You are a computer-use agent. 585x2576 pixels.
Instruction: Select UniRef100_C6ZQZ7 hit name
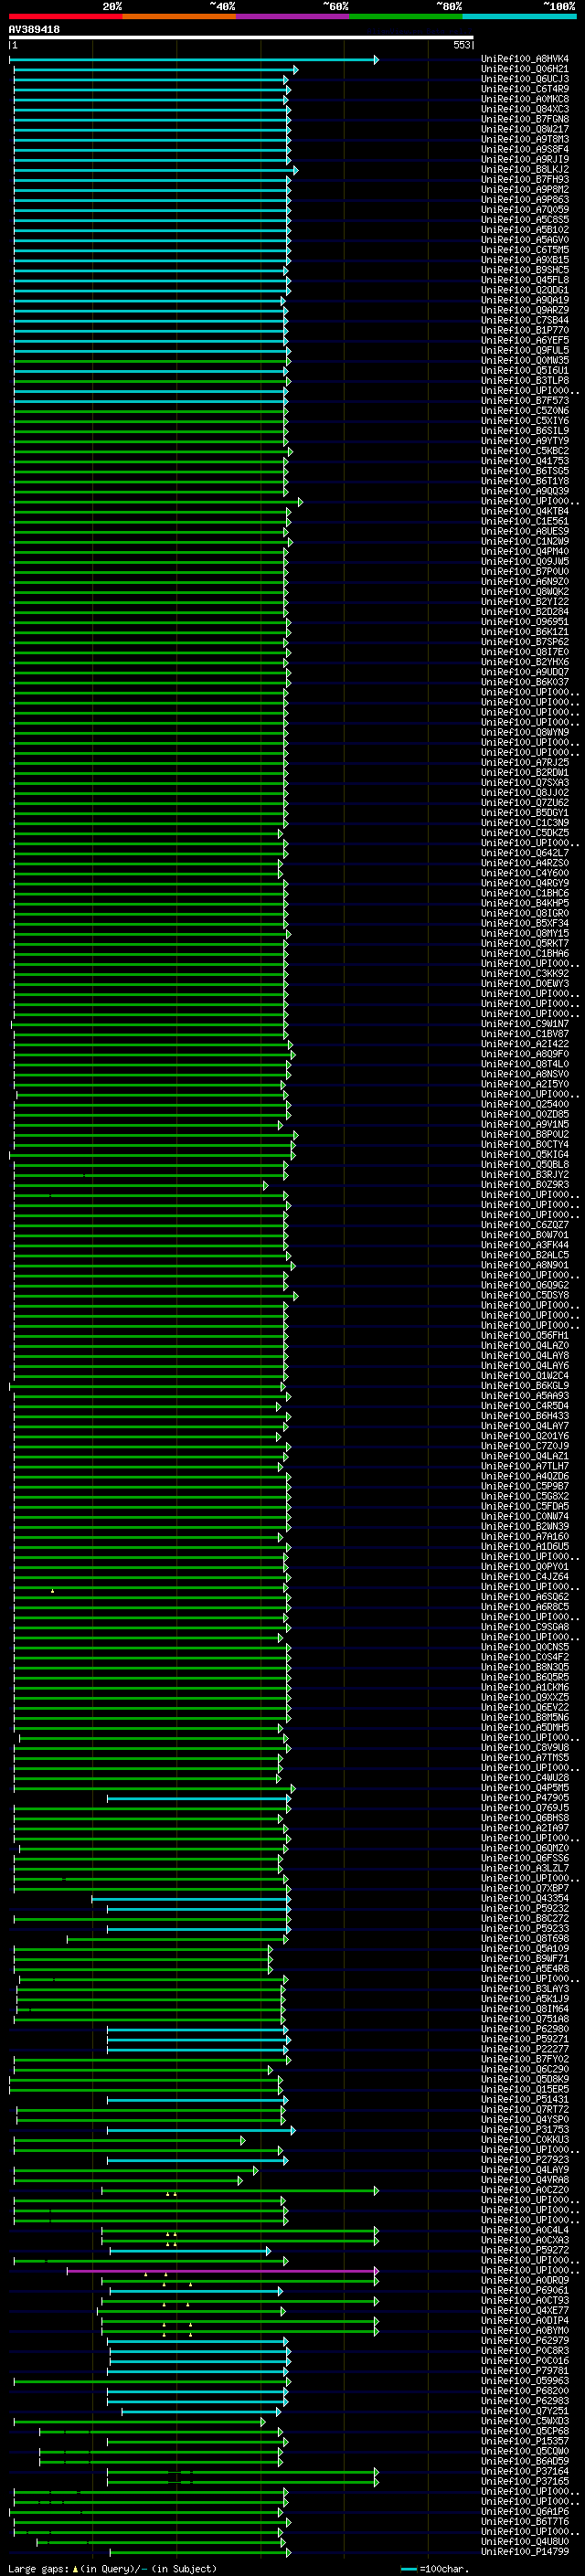click(x=525, y=1225)
